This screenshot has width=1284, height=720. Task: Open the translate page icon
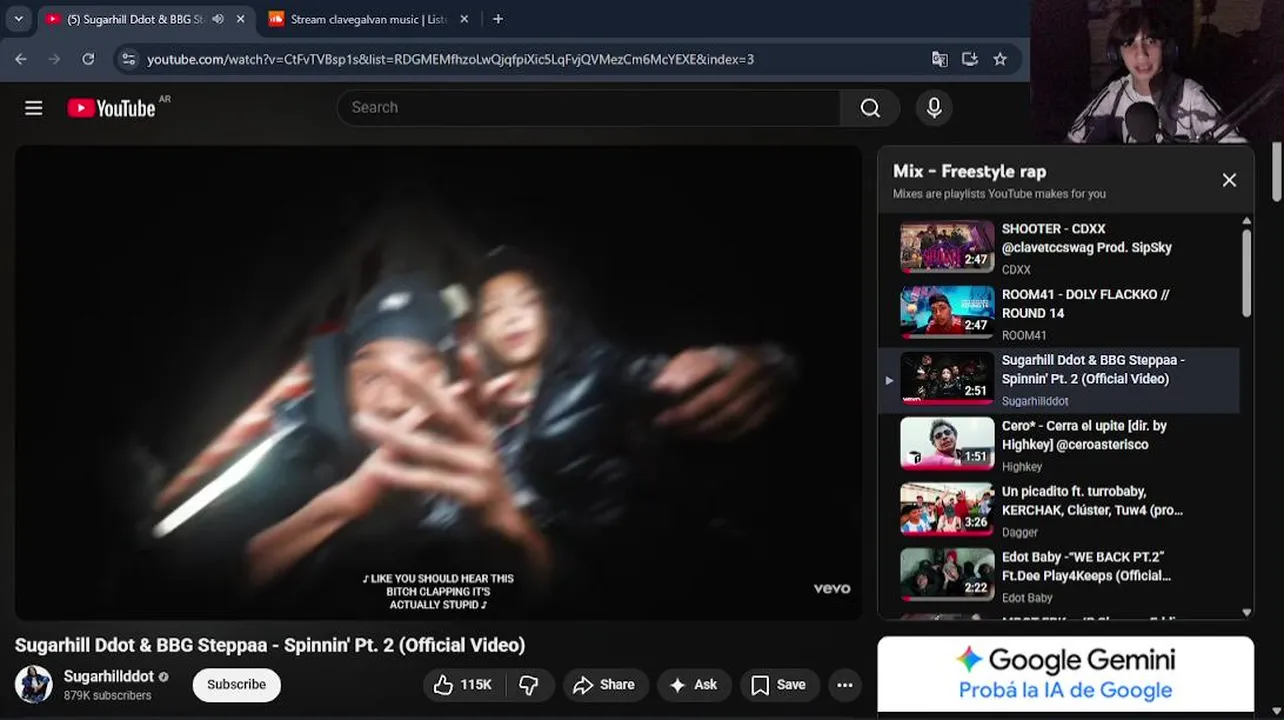tap(939, 59)
